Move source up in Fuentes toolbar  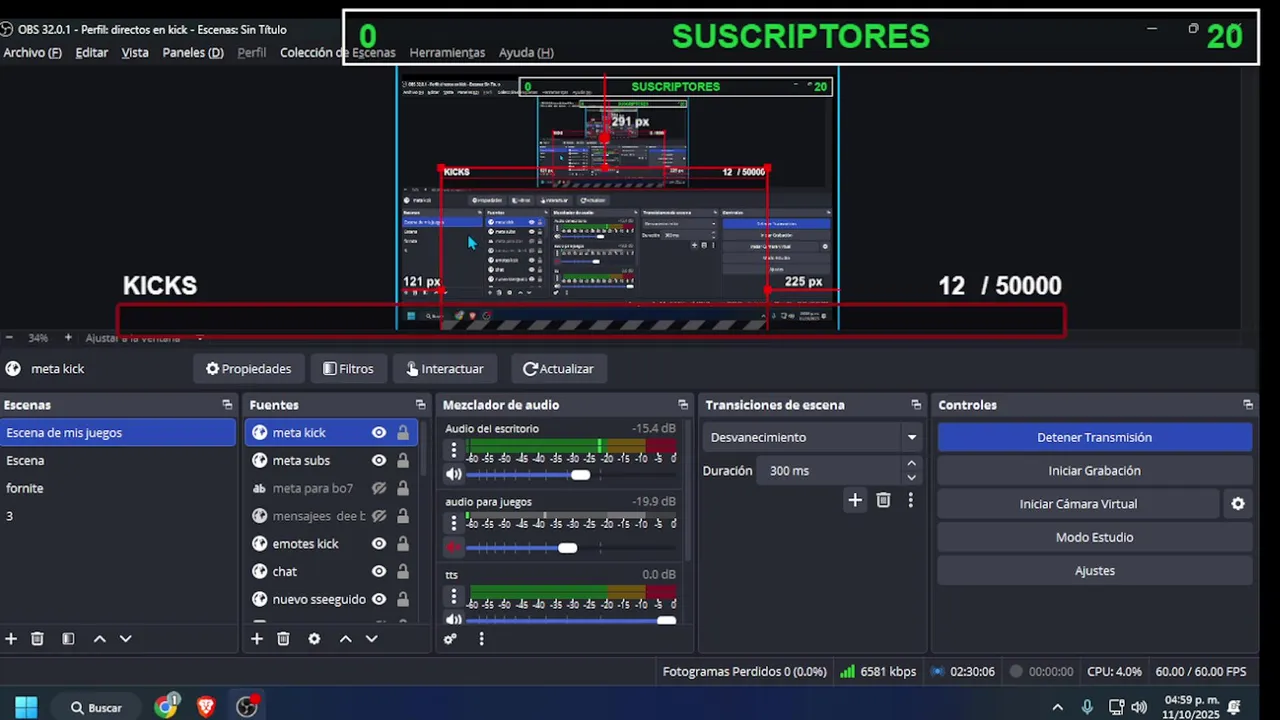click(346, 639)
